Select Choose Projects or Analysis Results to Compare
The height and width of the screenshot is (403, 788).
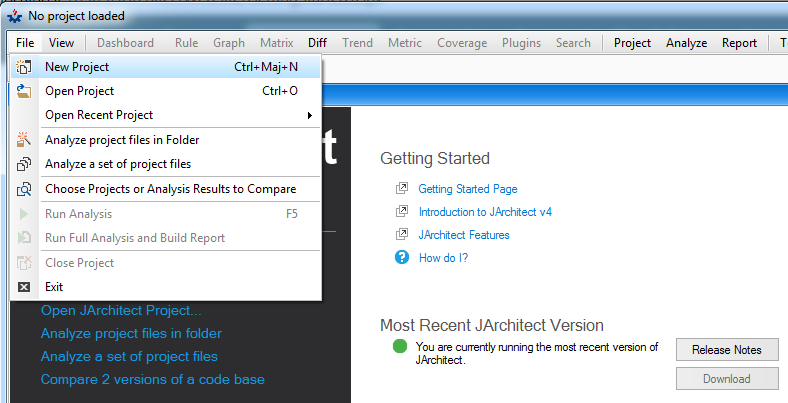(166, 189)
